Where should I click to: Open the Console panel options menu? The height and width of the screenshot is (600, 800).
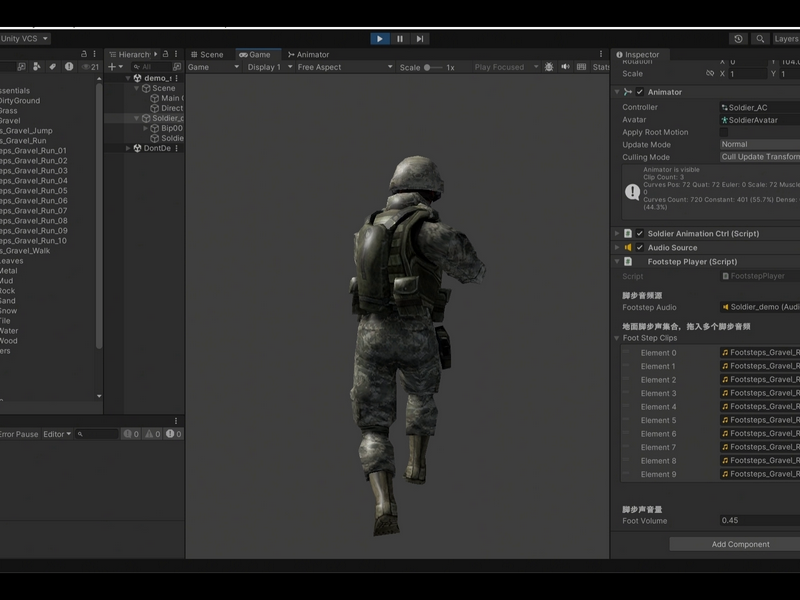[x=176, y=421]
